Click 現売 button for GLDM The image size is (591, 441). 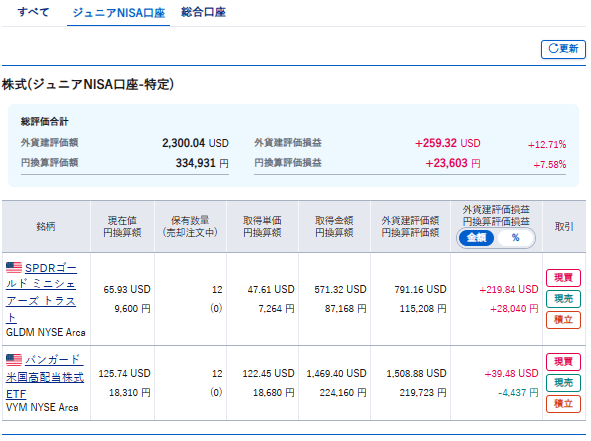(563, 299)
